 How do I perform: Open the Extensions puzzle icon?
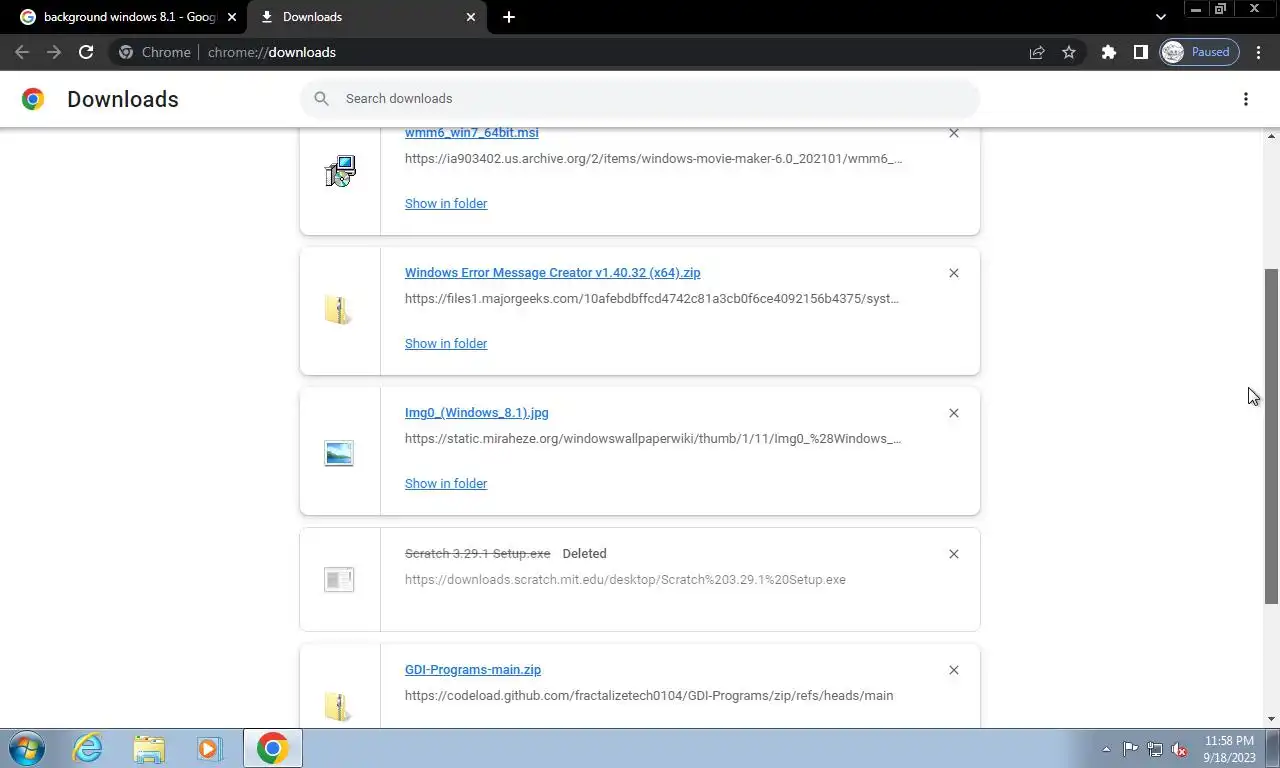point(1108,52)
